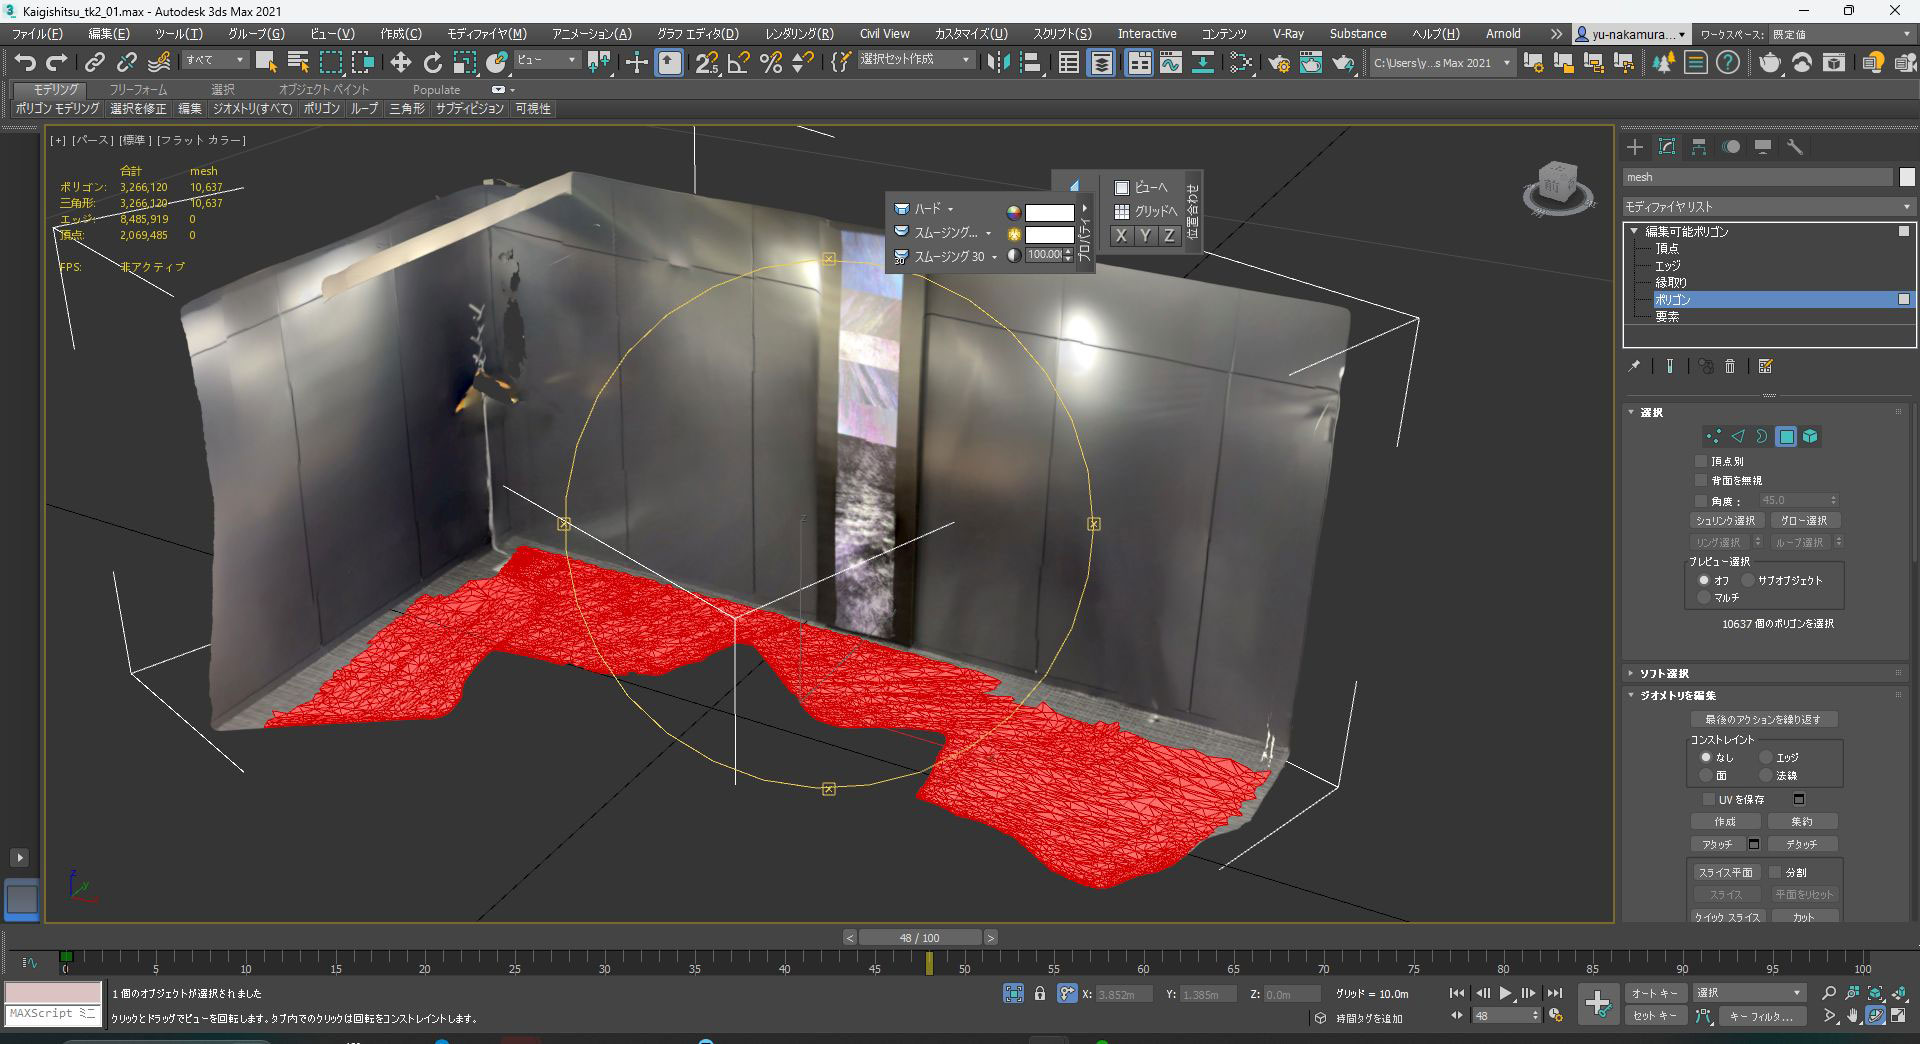Activate the Select and Scale tool
Image resolution: width=1920 pixels, height=1044 pixels.
pos(464,63)
